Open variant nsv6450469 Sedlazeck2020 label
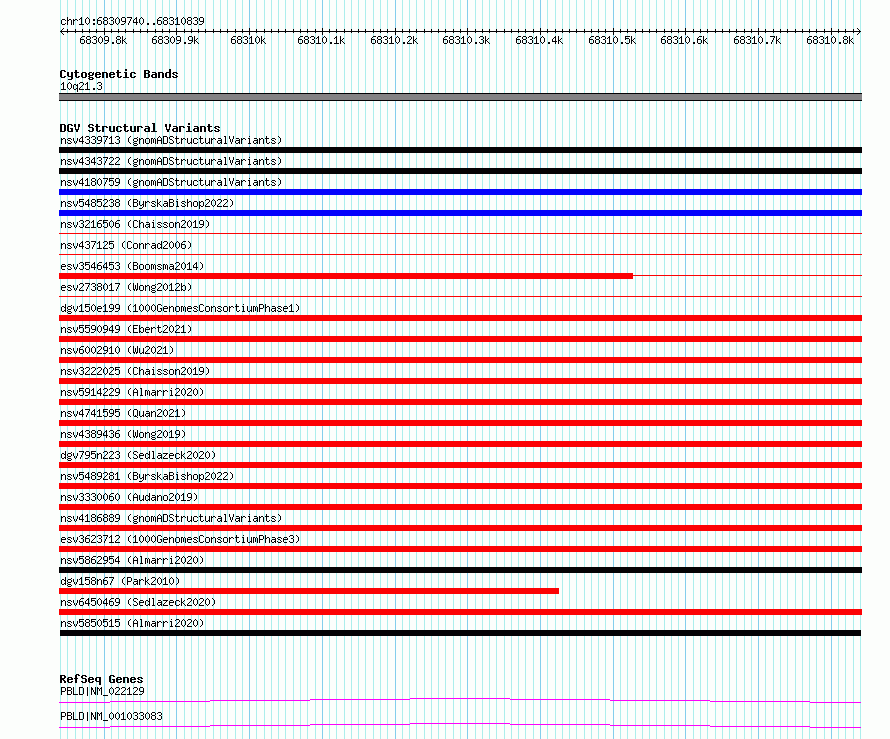 point(138,602)
